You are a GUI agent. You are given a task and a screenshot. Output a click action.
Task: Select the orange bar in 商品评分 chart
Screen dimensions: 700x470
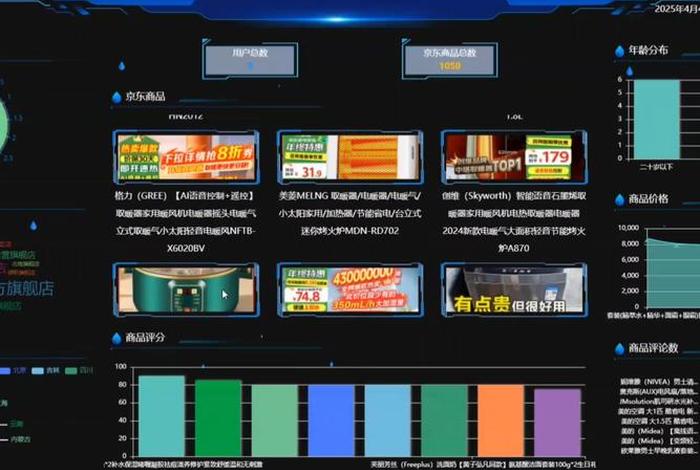click(501, 420)
